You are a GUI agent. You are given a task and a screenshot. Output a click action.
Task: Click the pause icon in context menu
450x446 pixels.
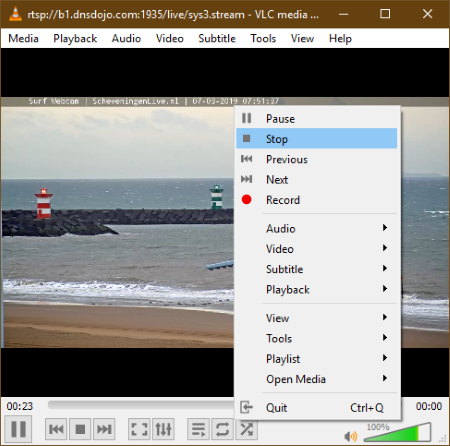(x=247, y=118)
